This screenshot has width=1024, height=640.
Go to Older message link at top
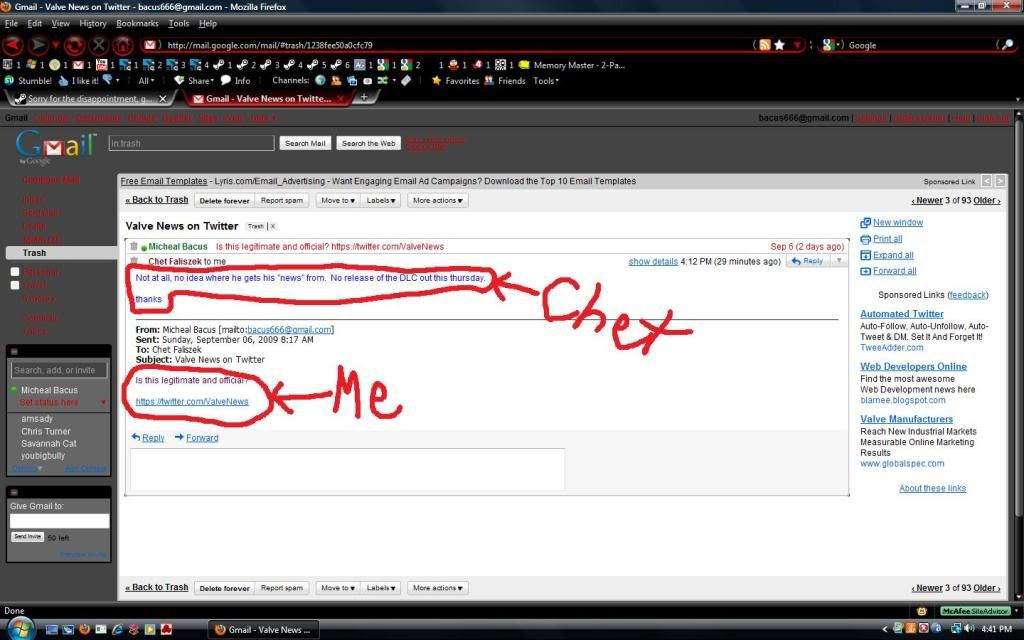click(x=986, y=200)
